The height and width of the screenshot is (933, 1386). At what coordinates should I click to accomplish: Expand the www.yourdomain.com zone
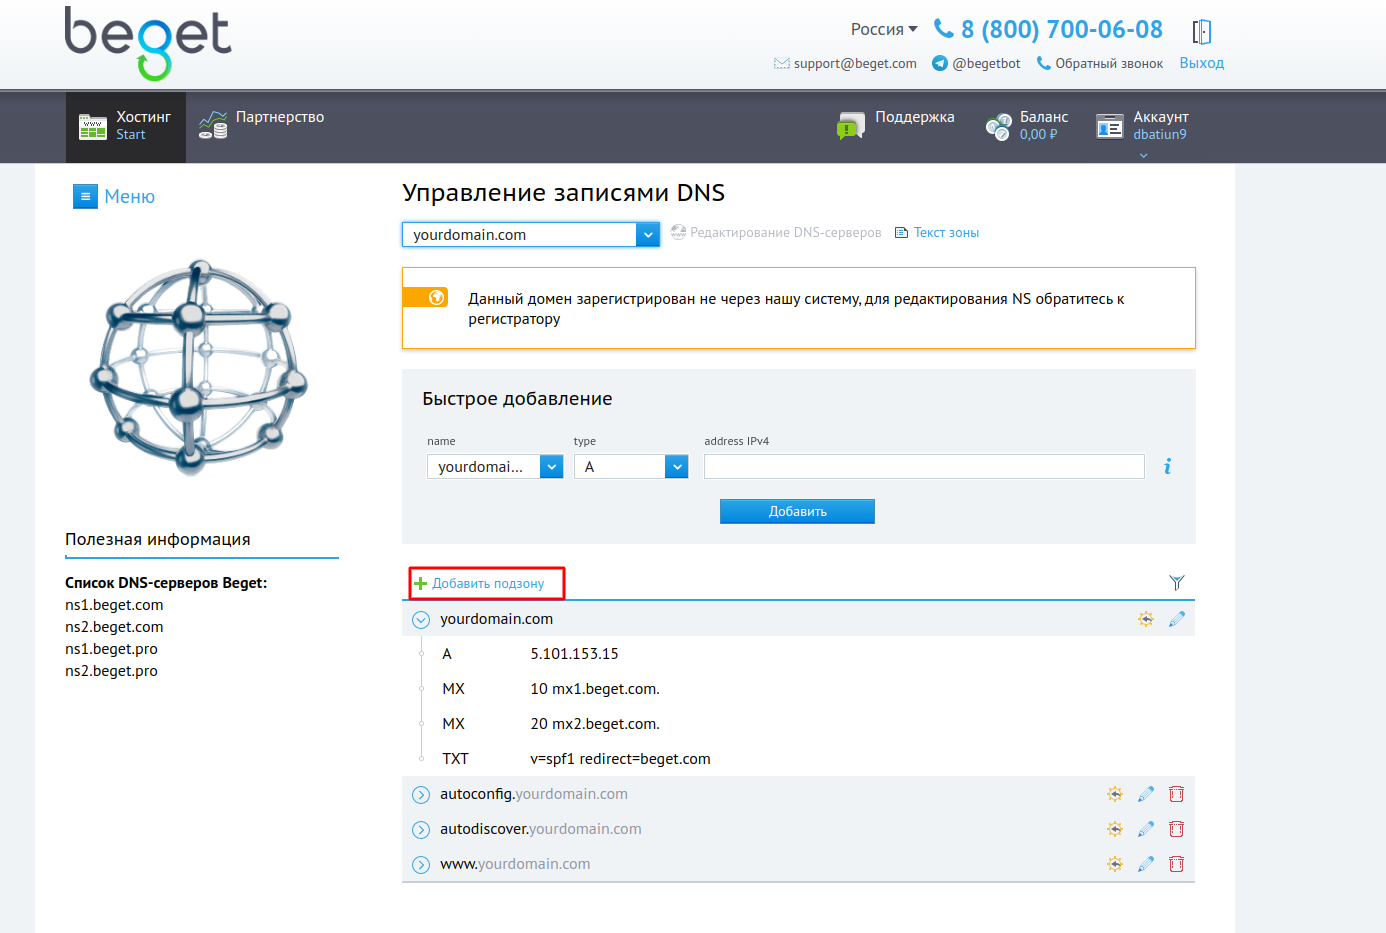pyautogui.click(x=421, y=865)
